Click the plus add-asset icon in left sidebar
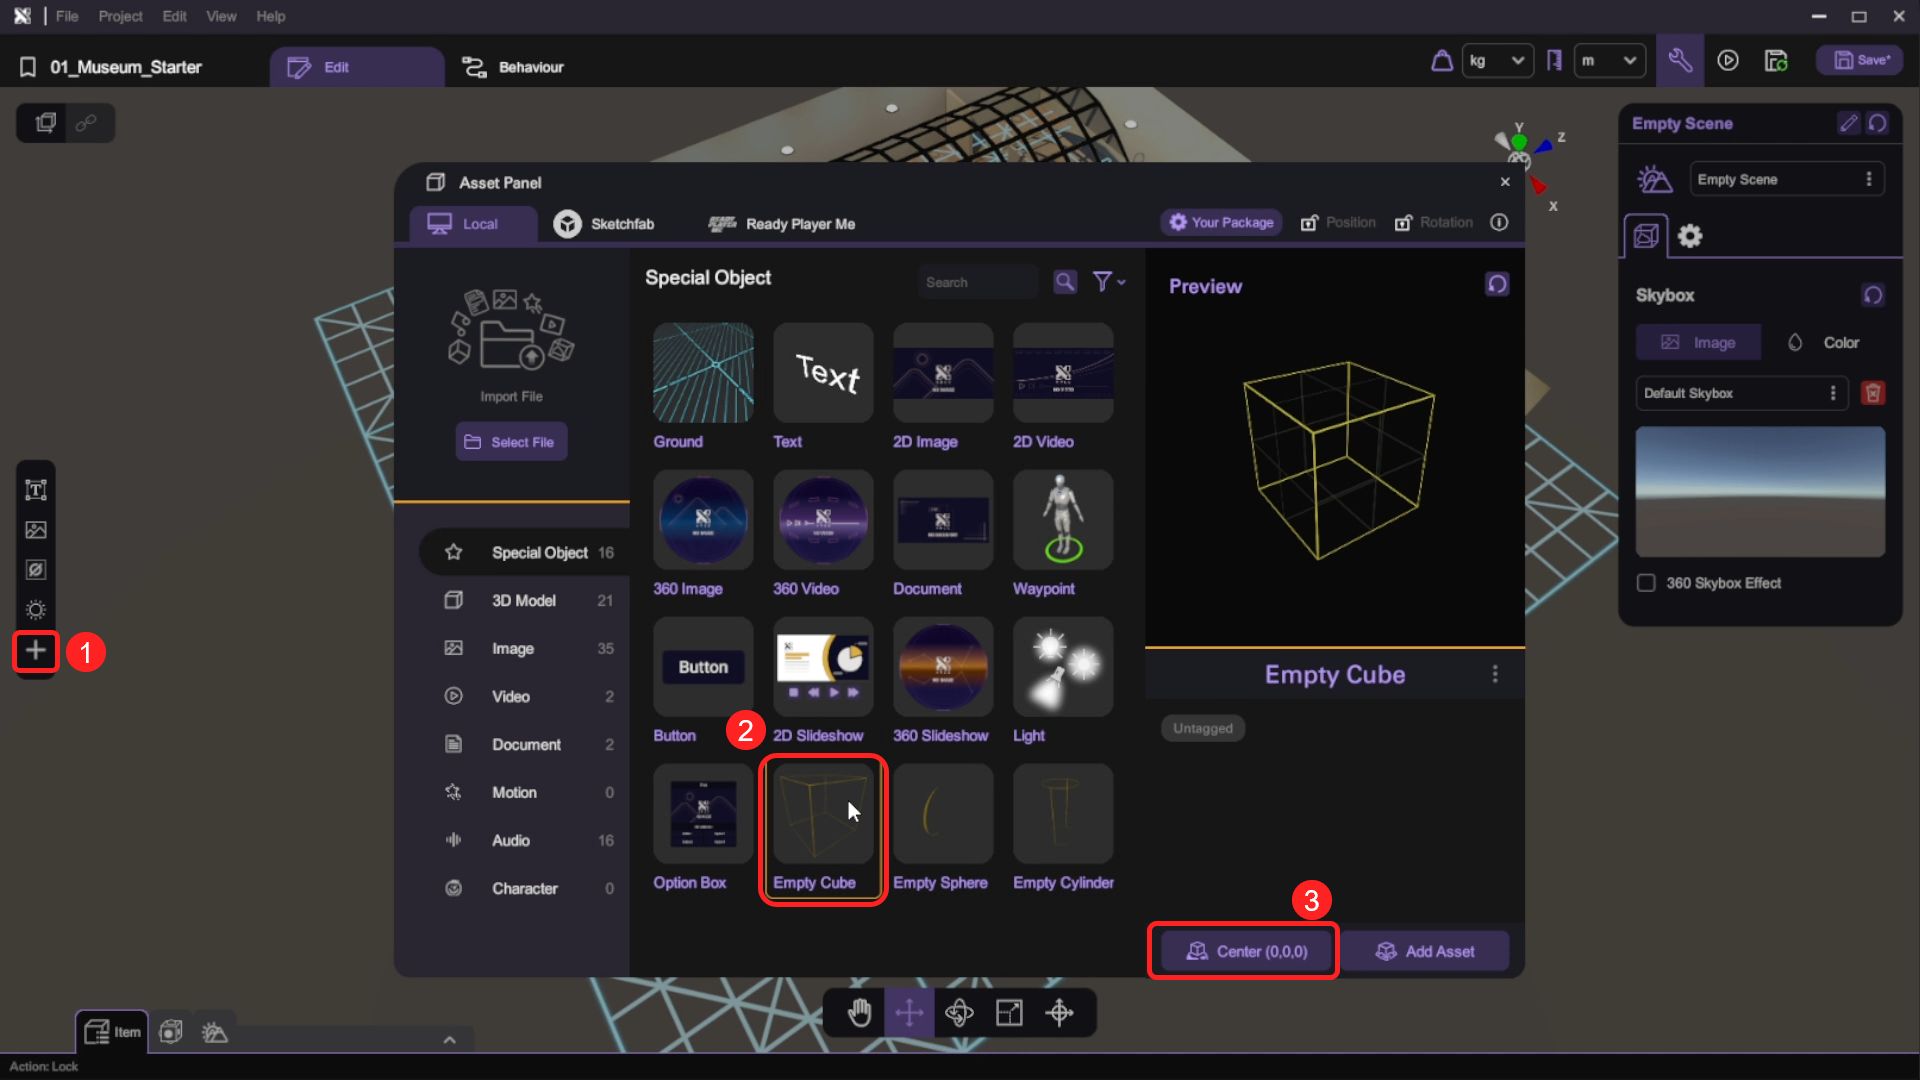1920x1080 pixels. [x=36, y=651]
